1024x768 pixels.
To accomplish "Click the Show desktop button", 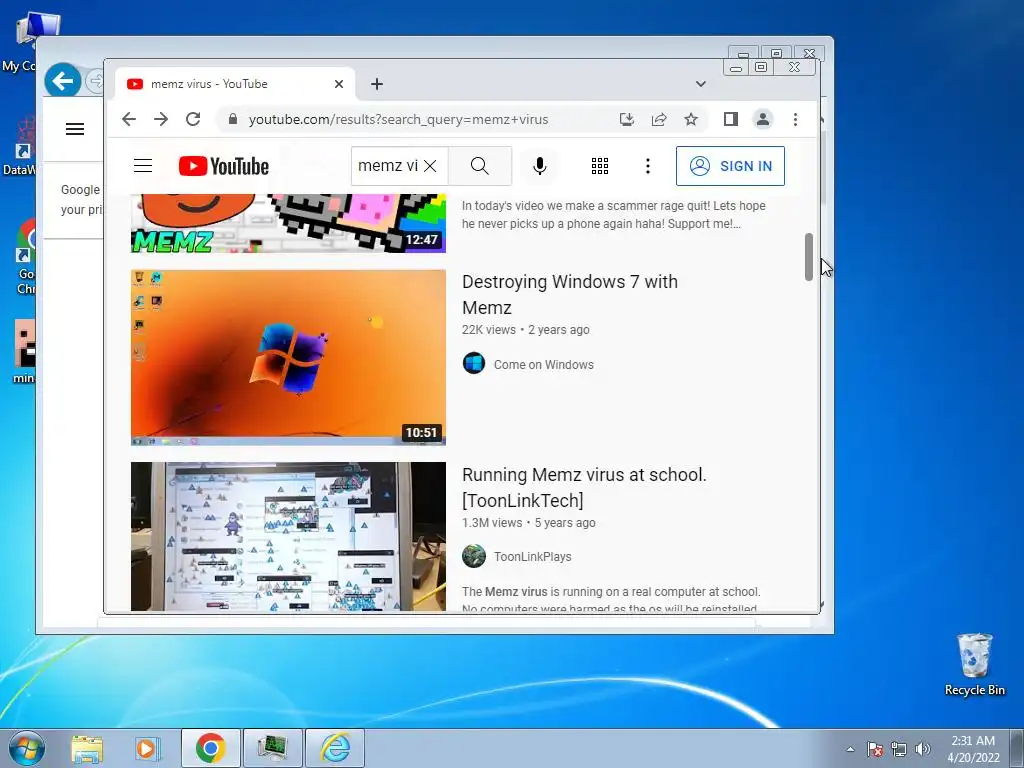I will (1017, 748).
